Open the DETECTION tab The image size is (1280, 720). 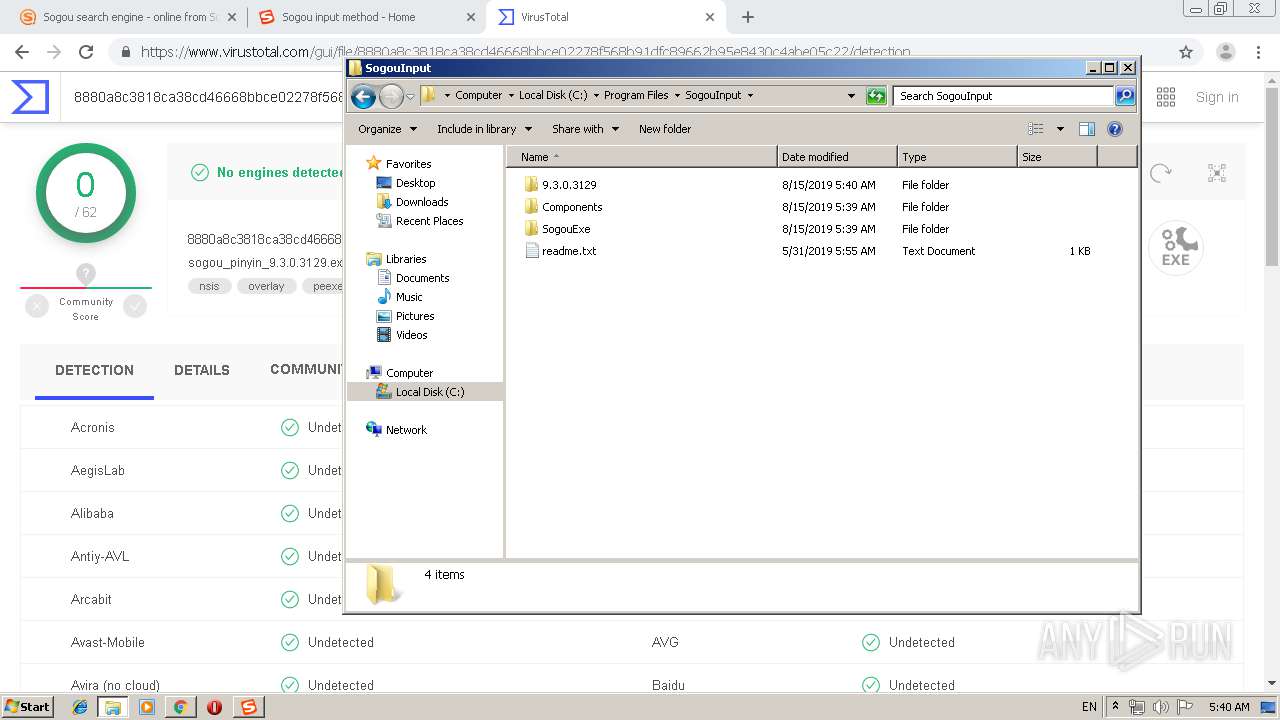click(x=94, y=370)
